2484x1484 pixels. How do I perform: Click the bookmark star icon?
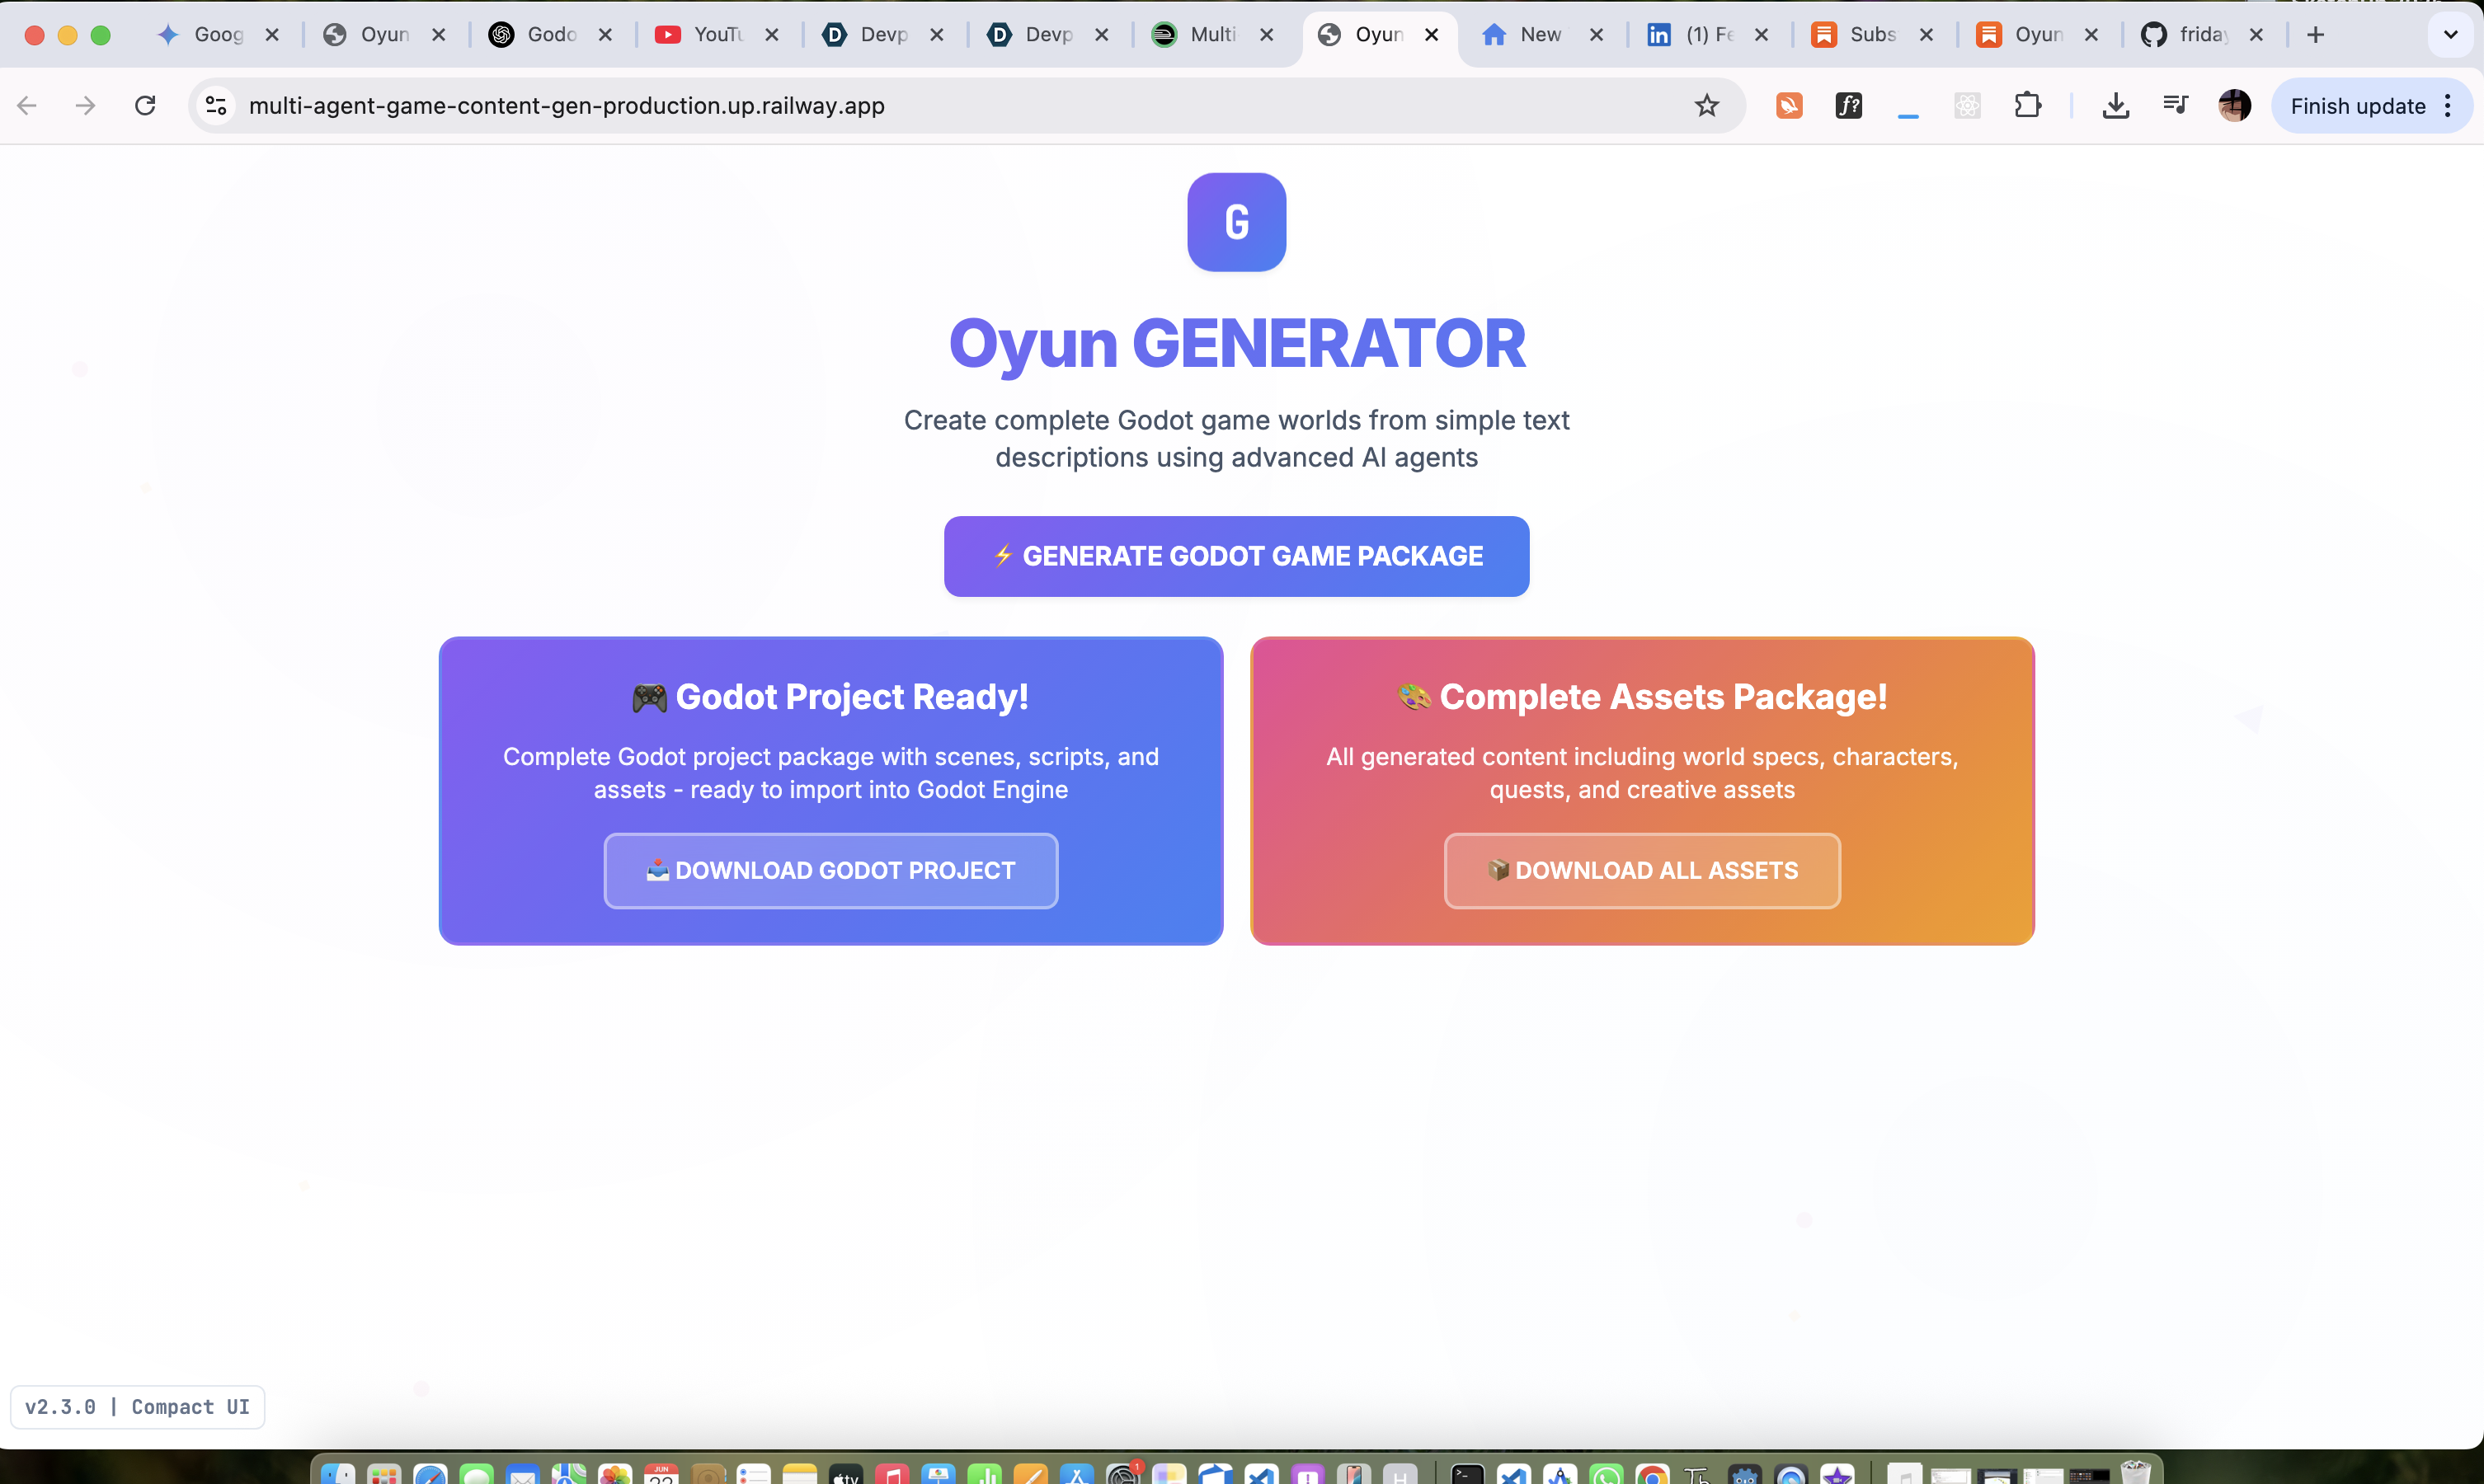click(1706, 105)
